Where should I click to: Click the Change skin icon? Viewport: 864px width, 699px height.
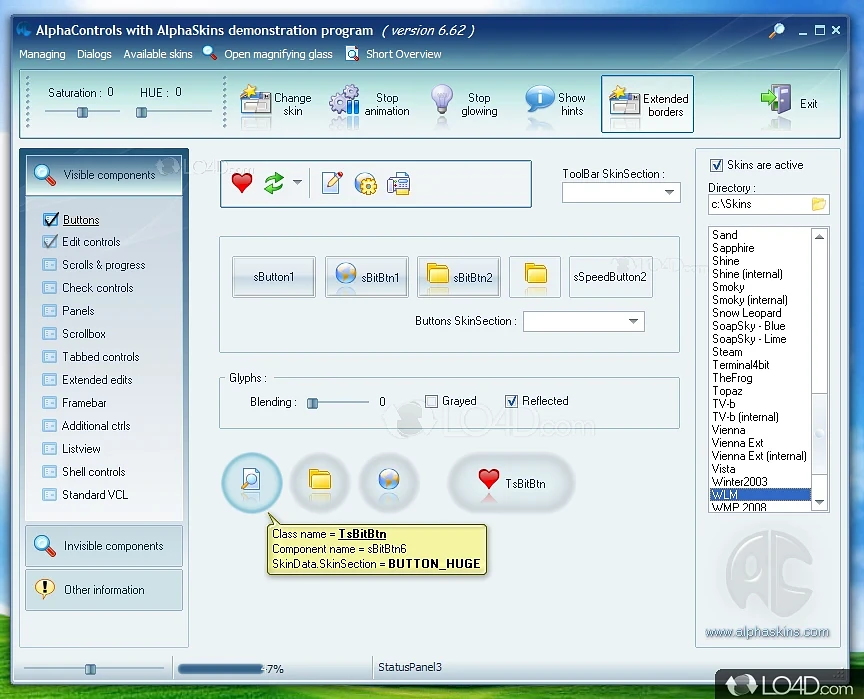(256, 101)
